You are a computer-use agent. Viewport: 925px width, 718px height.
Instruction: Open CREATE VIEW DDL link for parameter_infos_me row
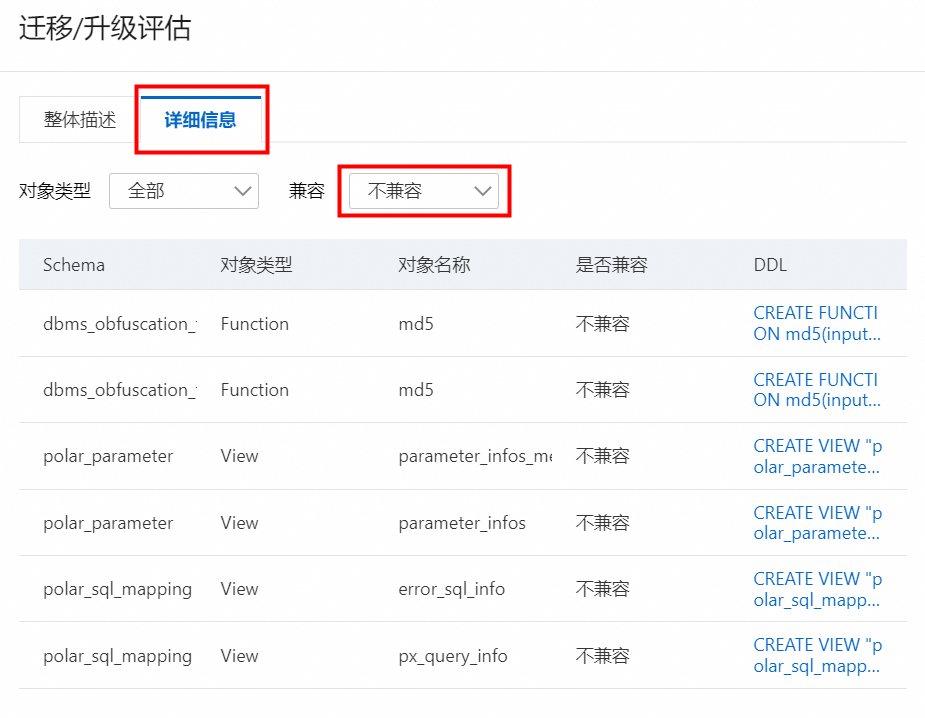click(817, 456)
